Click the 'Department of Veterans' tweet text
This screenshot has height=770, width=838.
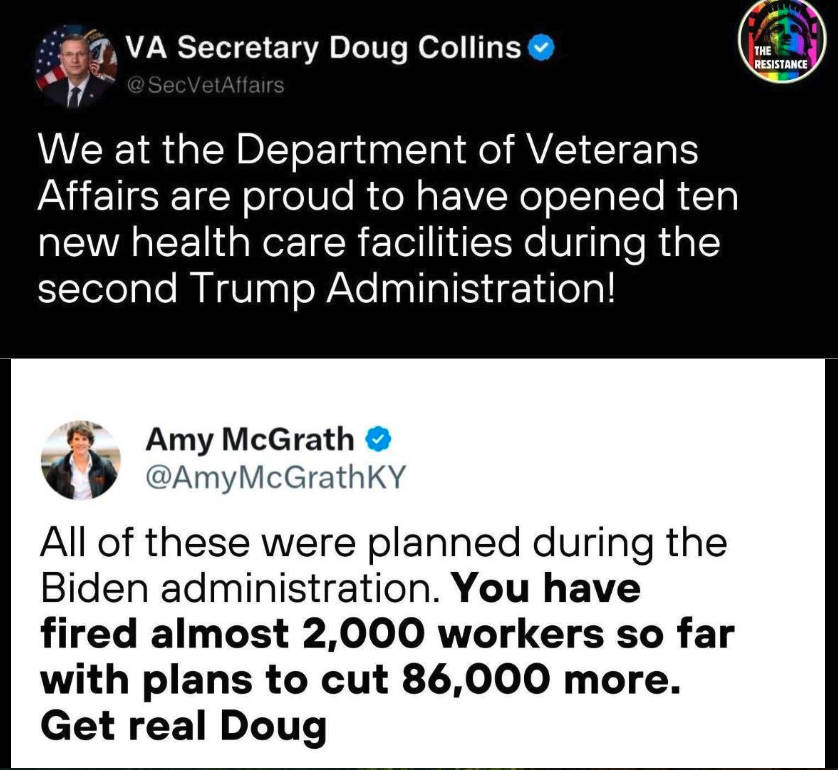467,150
